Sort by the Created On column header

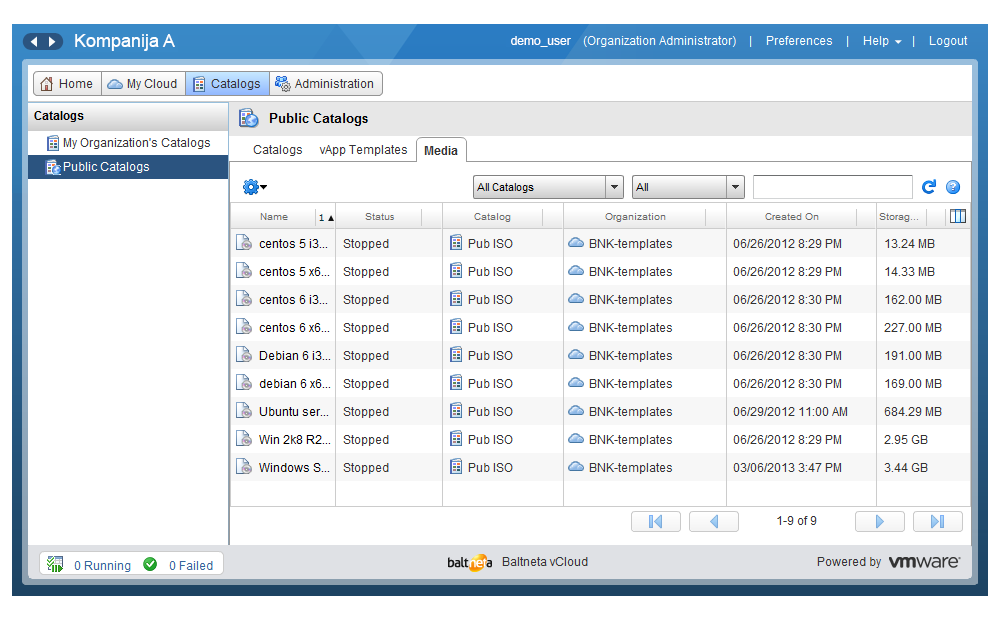coord(791,216)
